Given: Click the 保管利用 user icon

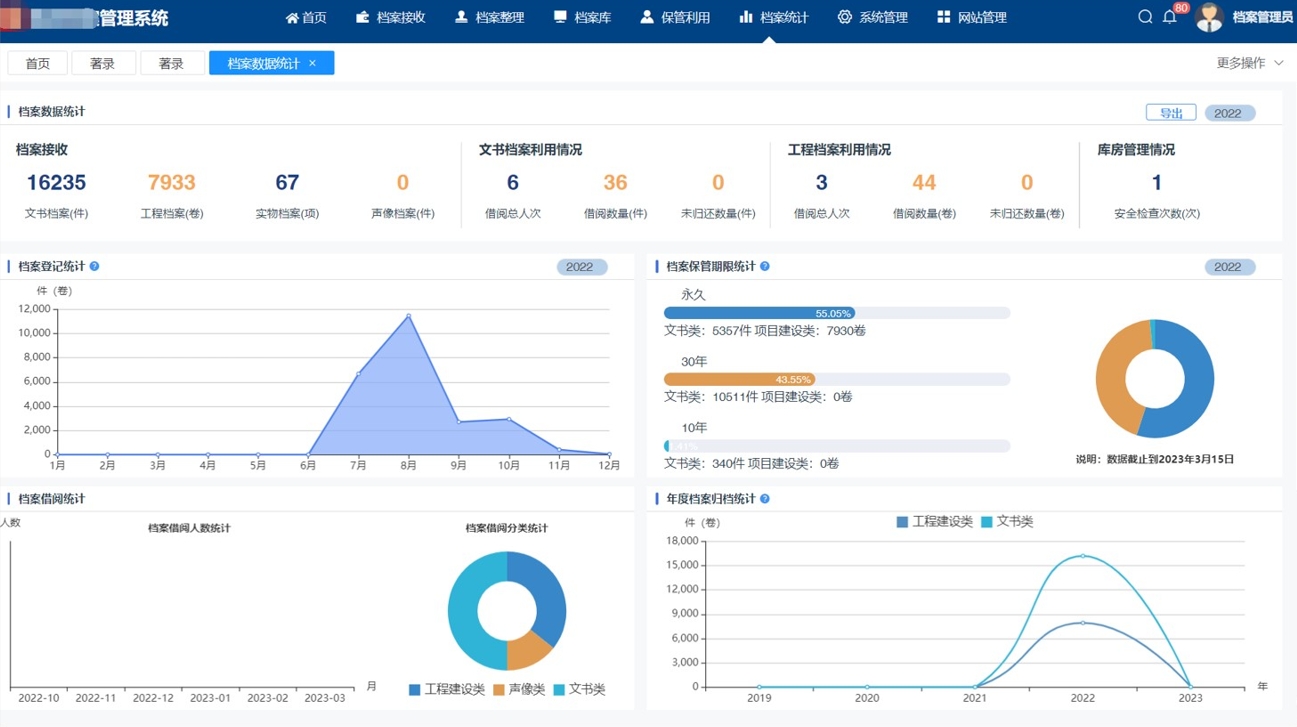Looking at the screenshot, I should pyautogui.click(x=647, y=17).
